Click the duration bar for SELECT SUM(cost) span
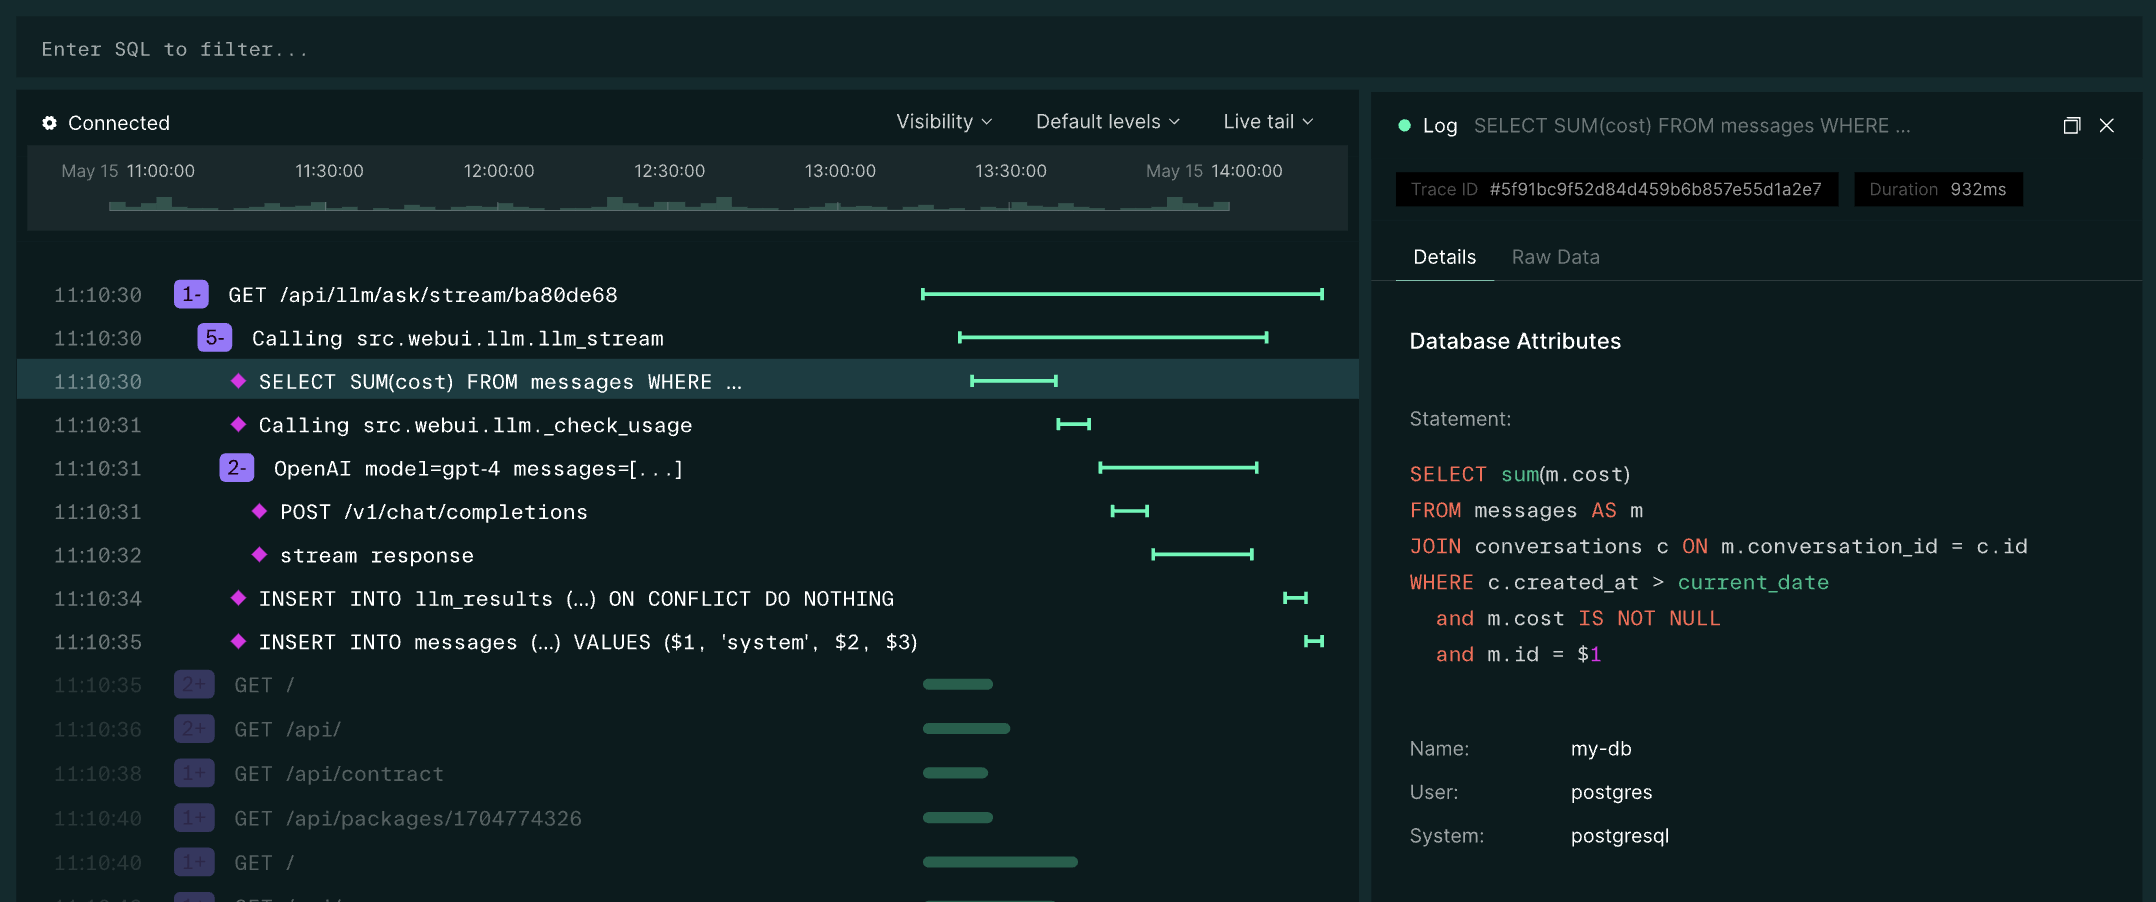This screenshot has width=2156, height=902. pyautogui.click(x=1014, y=381)
